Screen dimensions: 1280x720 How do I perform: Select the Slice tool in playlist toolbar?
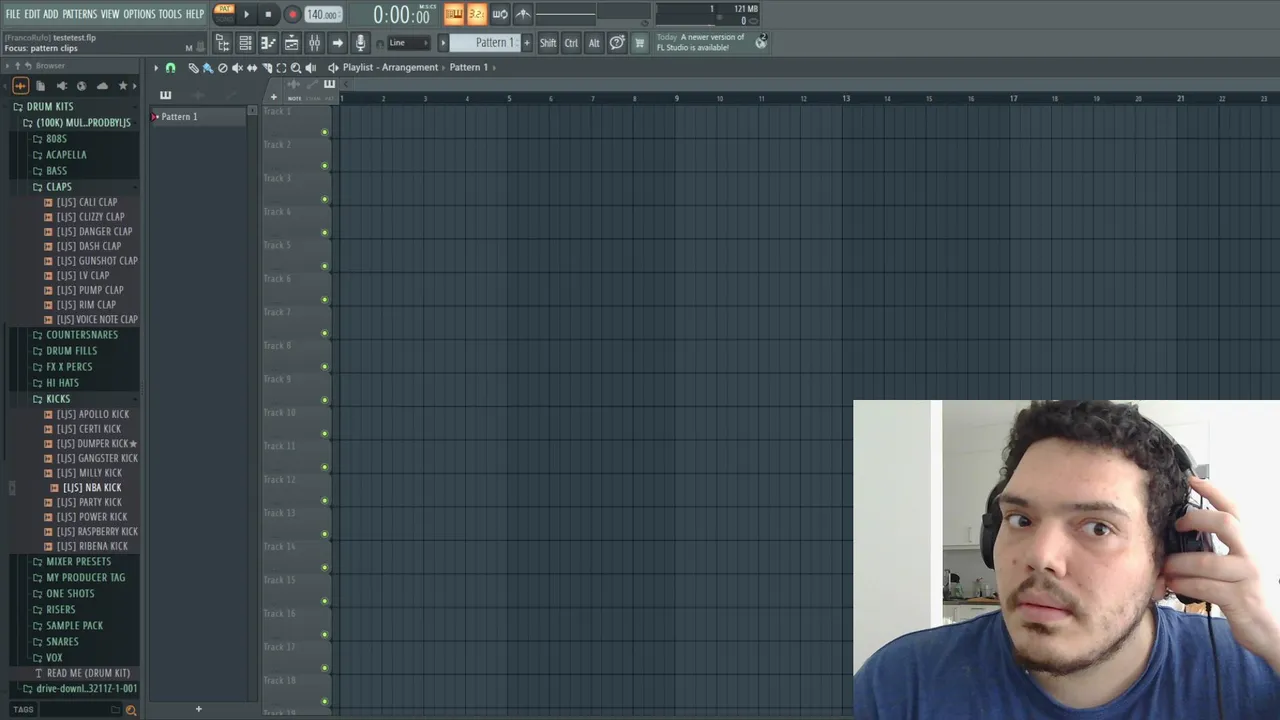(267, 68)
